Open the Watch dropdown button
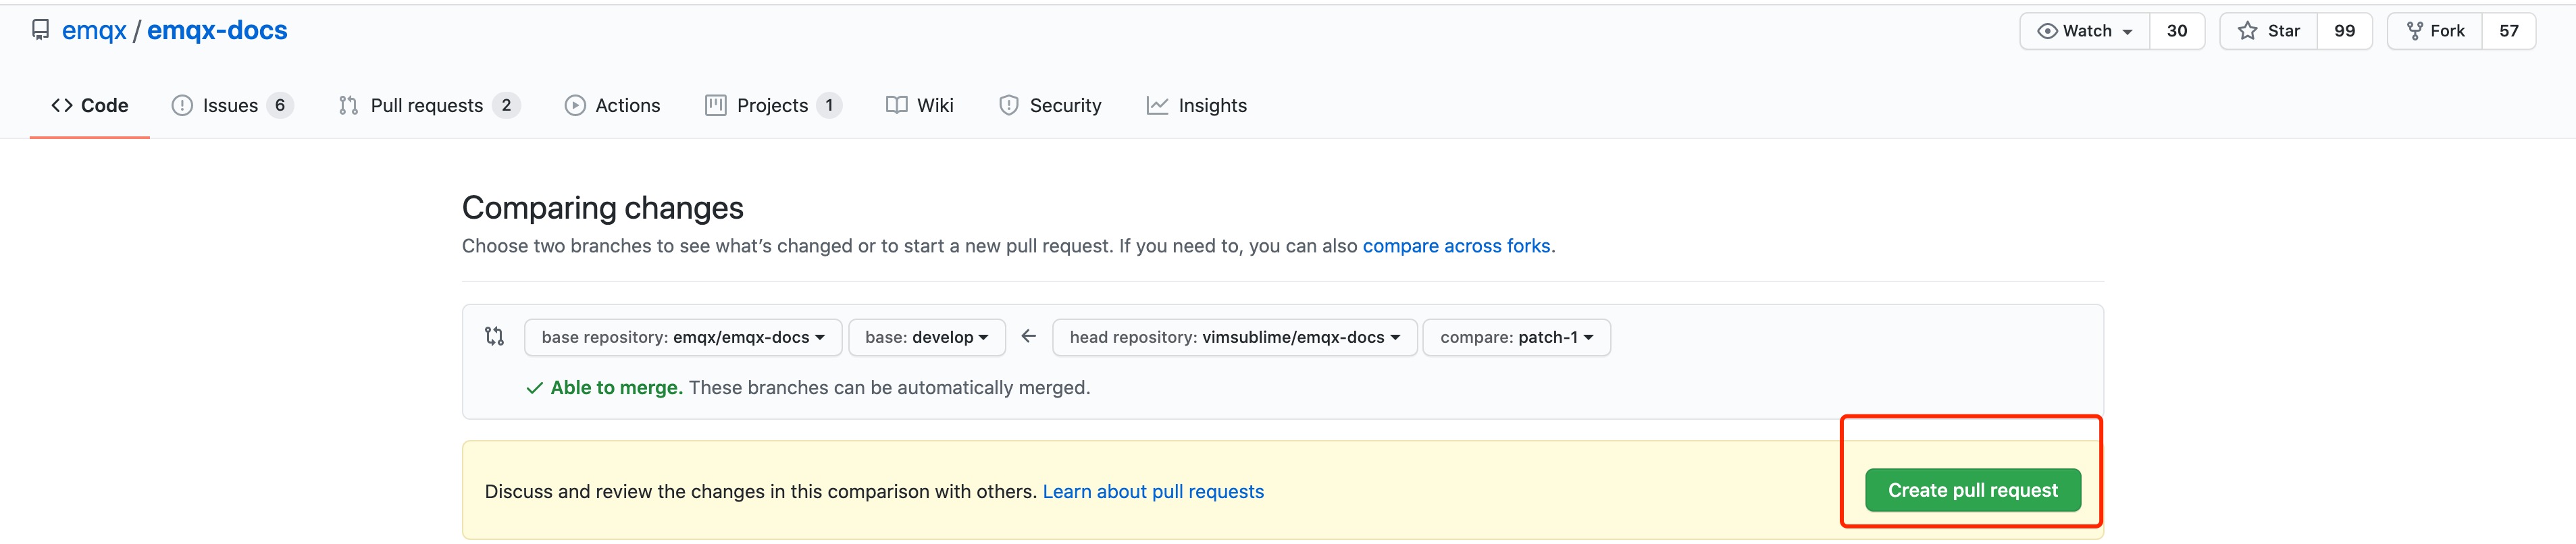The height and width of the screenshot is (544, 2576). [2085, 31]
